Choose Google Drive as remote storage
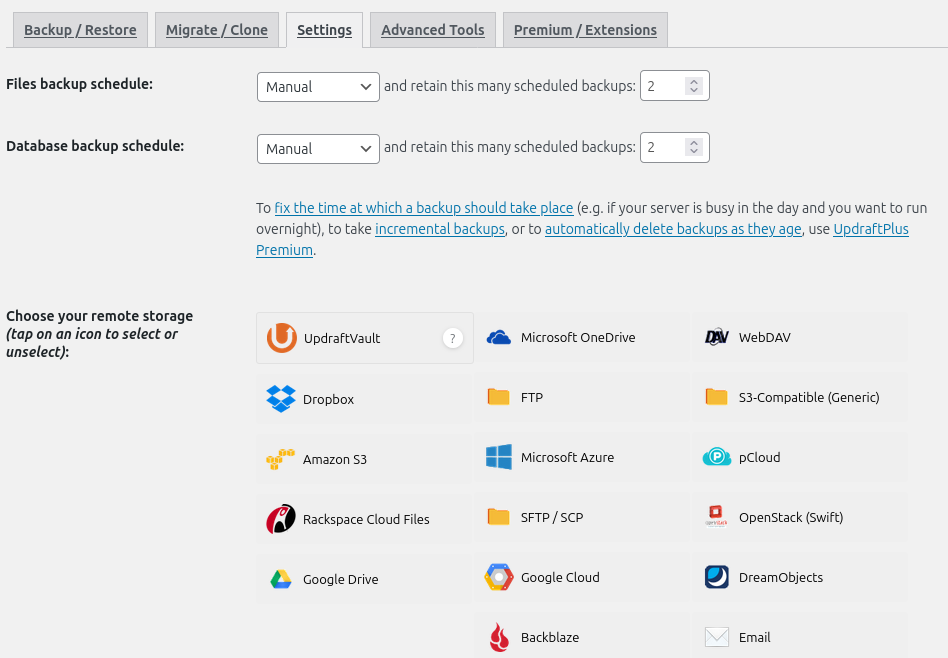This screenshot has width=948, height=658. tap(281, 579)
